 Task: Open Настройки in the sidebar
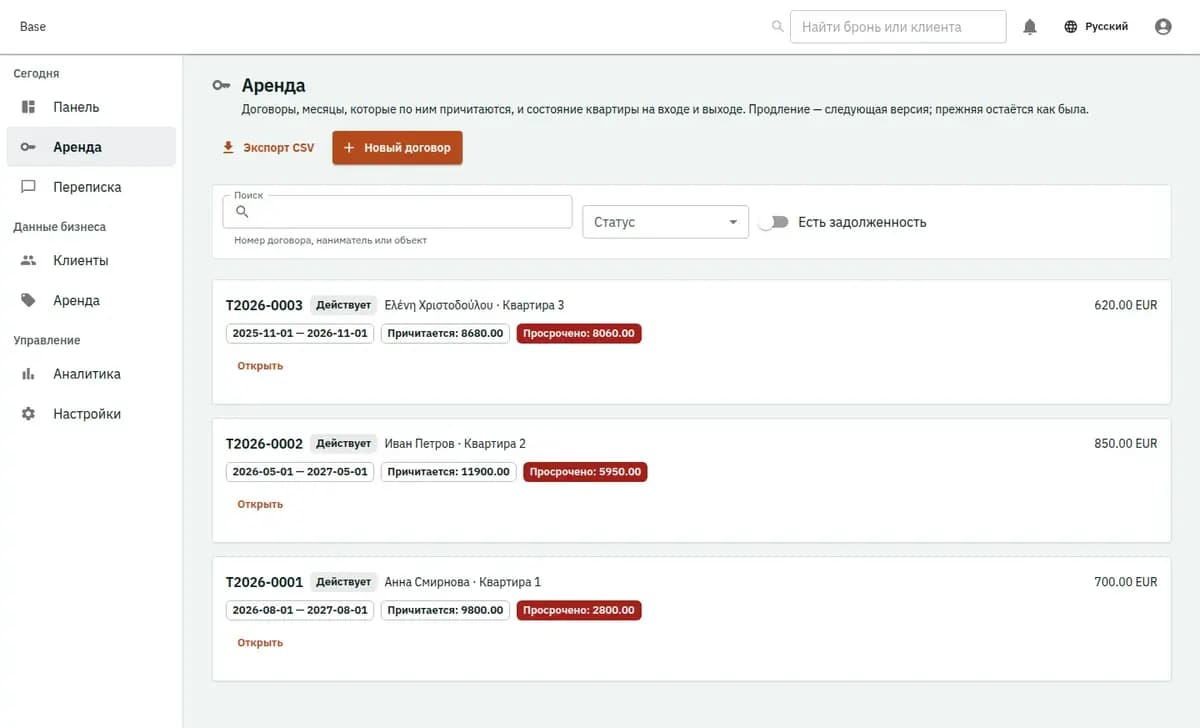point(91,414)
